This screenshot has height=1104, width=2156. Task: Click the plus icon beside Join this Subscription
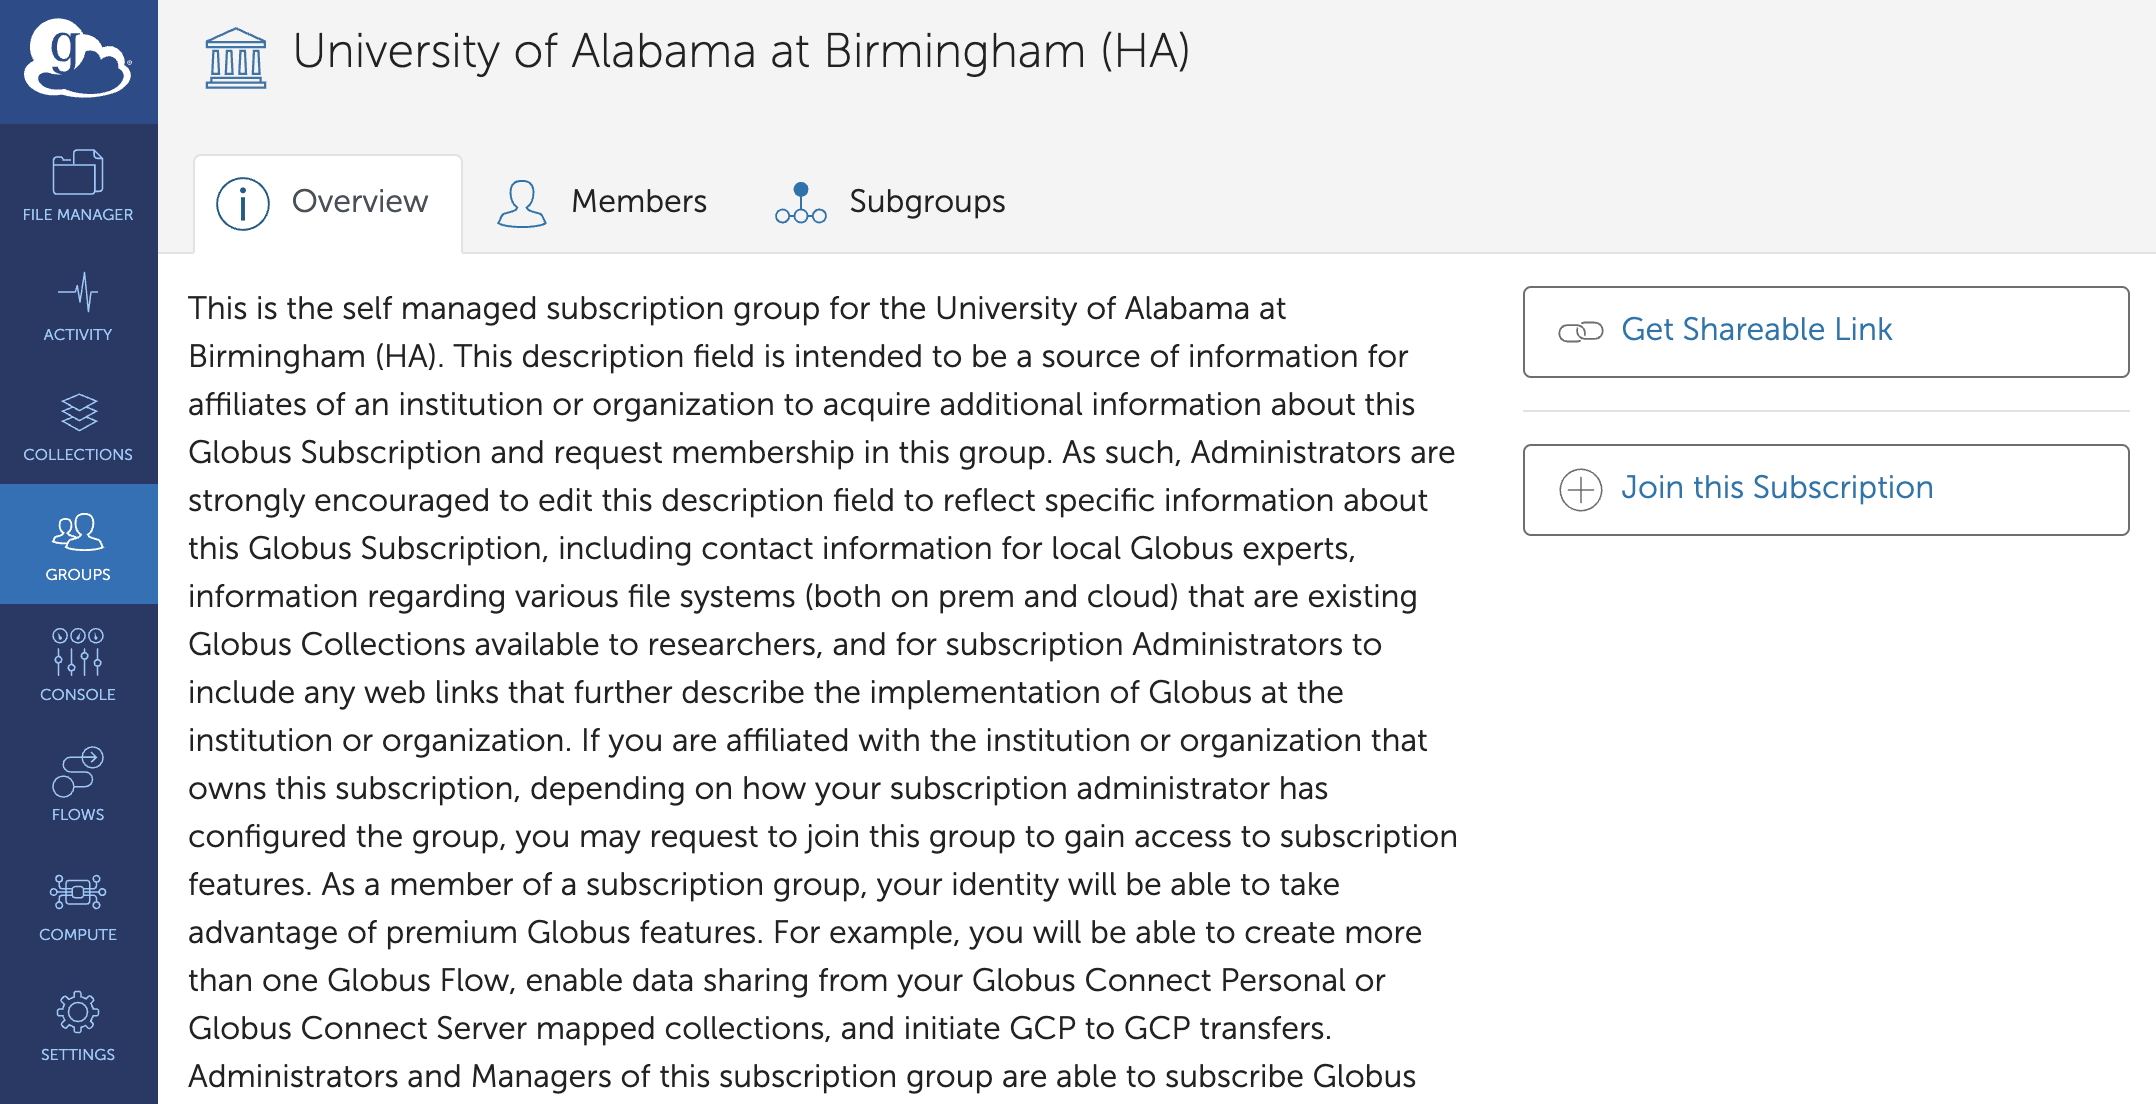tap(1580, 490)
